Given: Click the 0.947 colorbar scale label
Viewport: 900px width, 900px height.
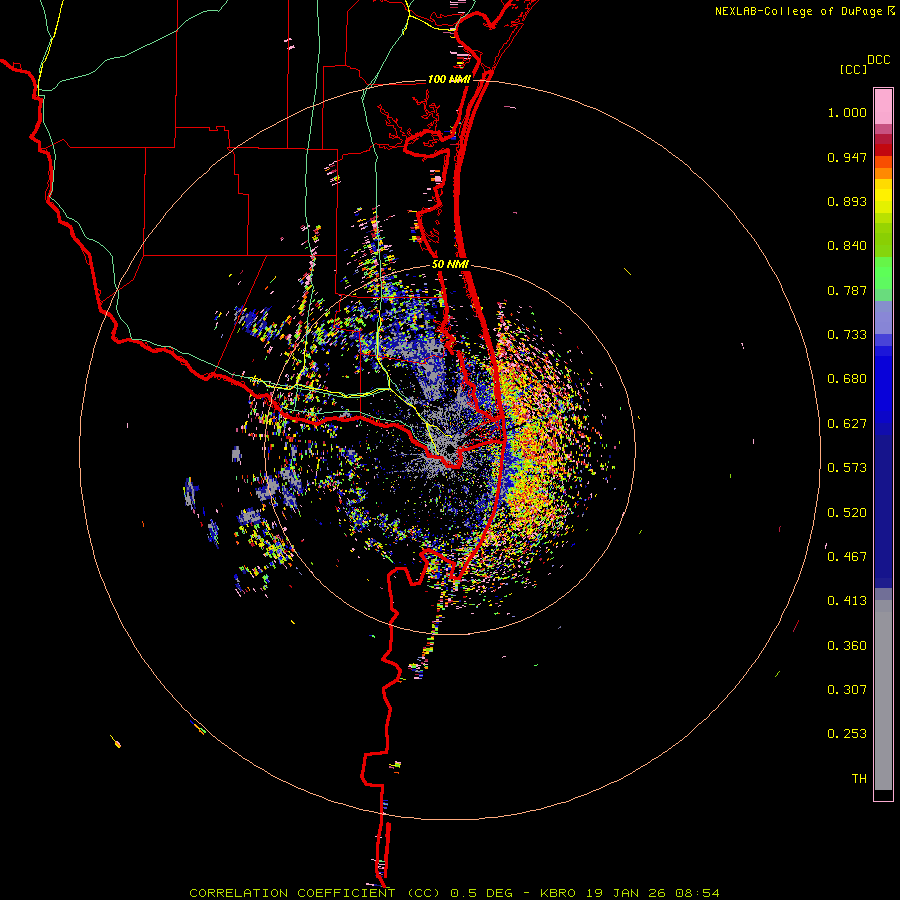Looking at the screenshot, I should (847, 157).
